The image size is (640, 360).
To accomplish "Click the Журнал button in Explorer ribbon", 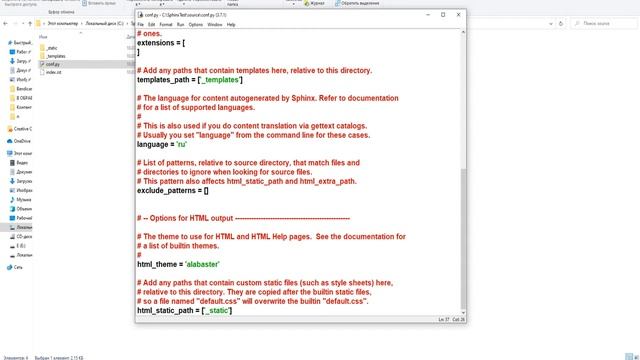I will [314, 3].
